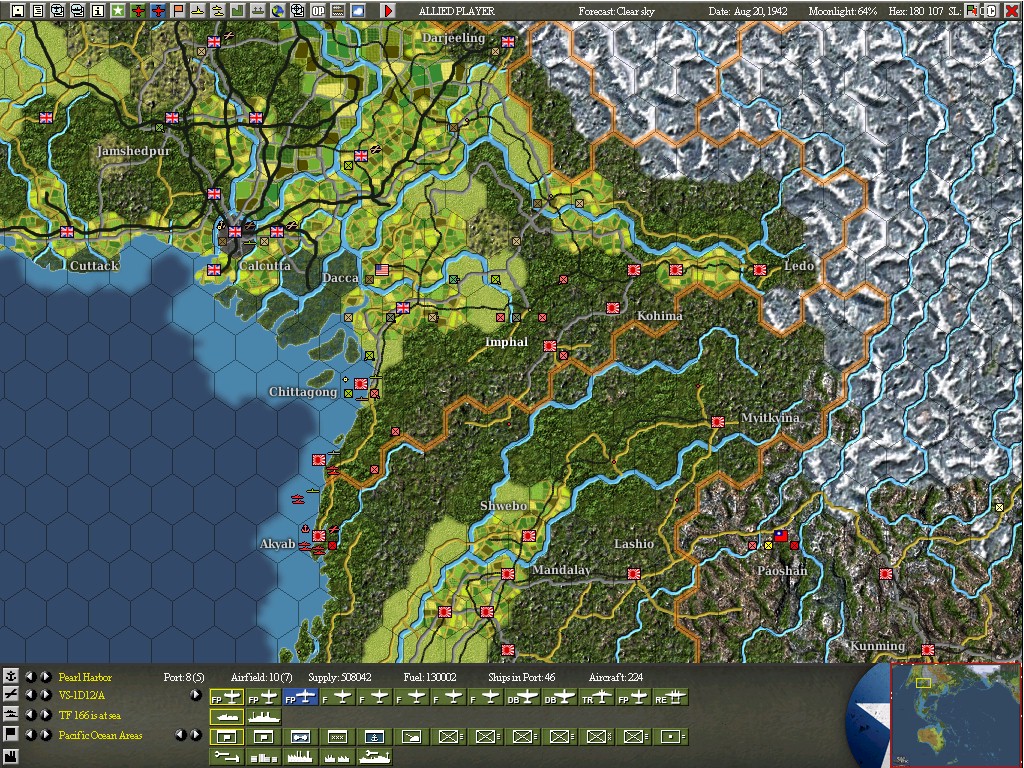Click the crosshair target toolbar icon
This screenshot has width=1024, height=768.
coord(298,10)
